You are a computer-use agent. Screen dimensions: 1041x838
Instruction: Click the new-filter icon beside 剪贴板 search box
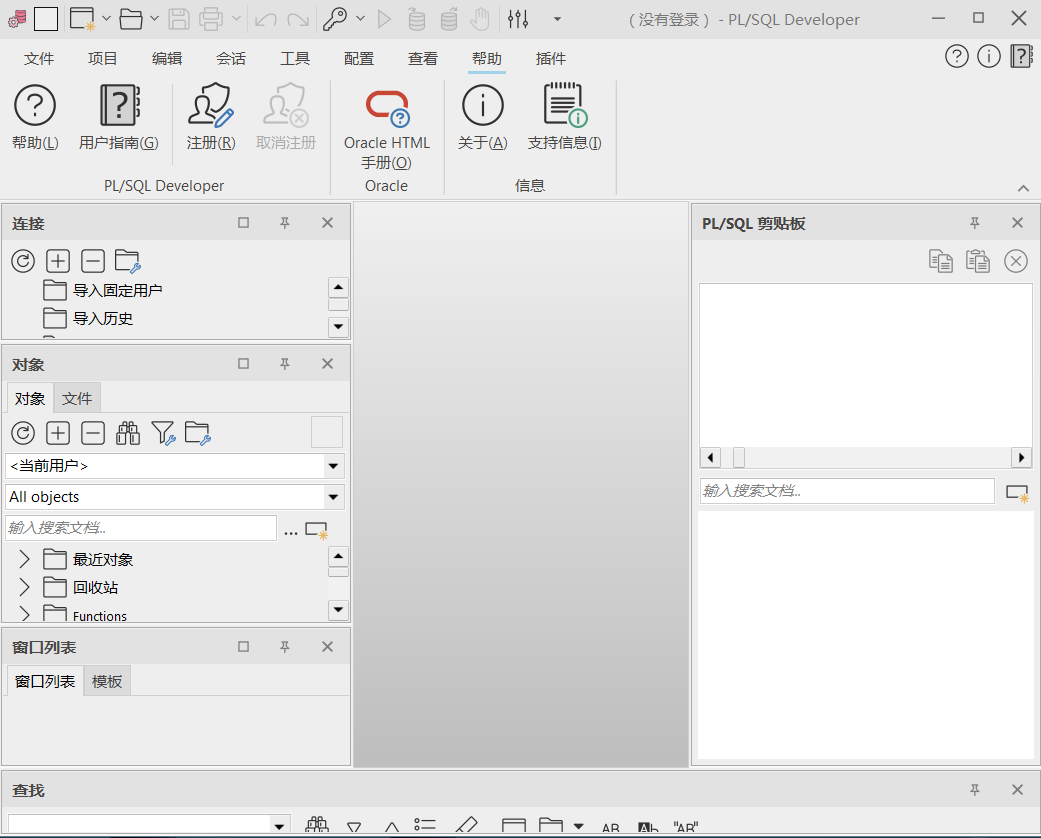click(x=1017, y=493)
